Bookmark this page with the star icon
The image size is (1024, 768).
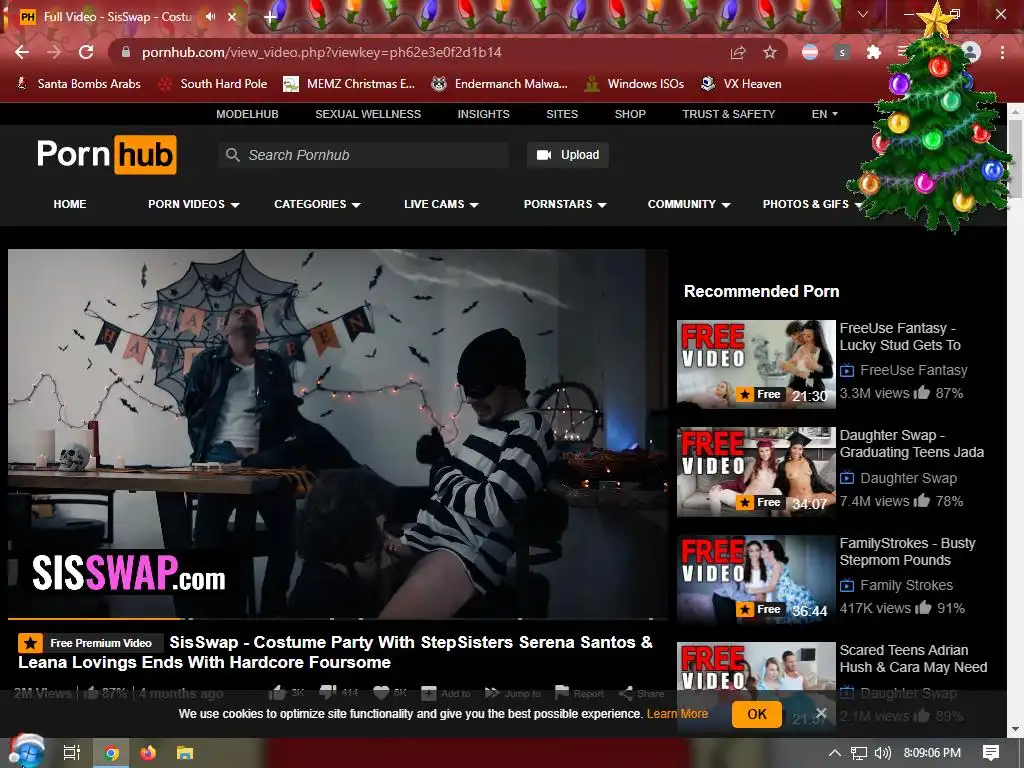770,52
